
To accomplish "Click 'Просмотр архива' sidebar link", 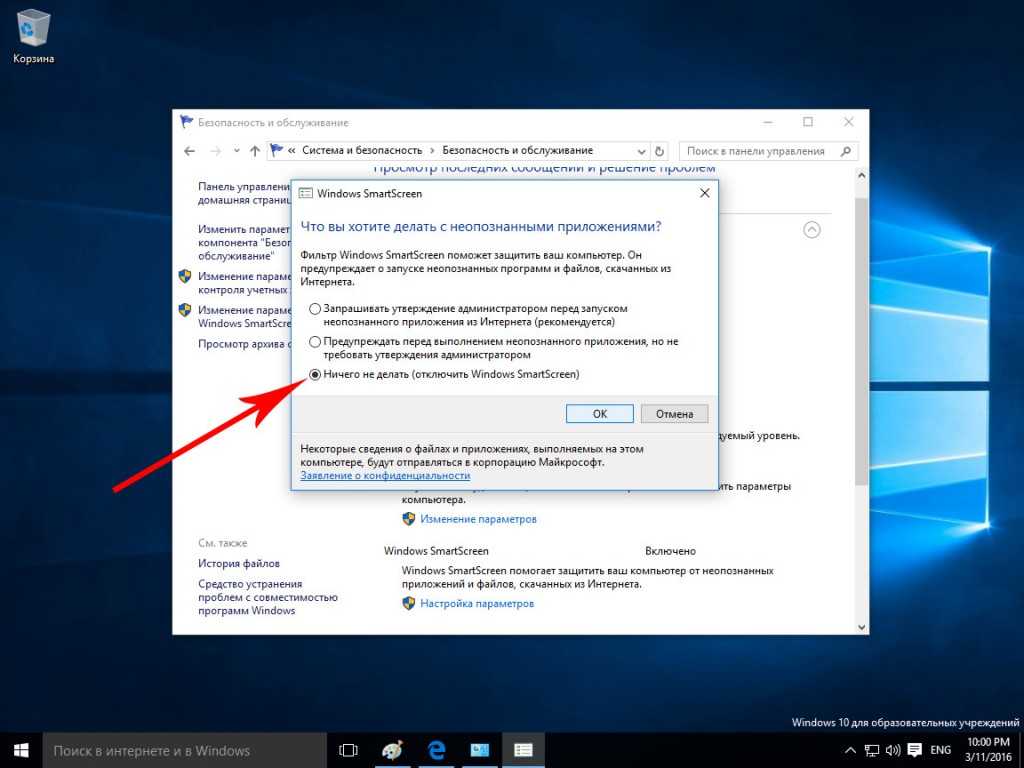I will [x=244, y=344].
